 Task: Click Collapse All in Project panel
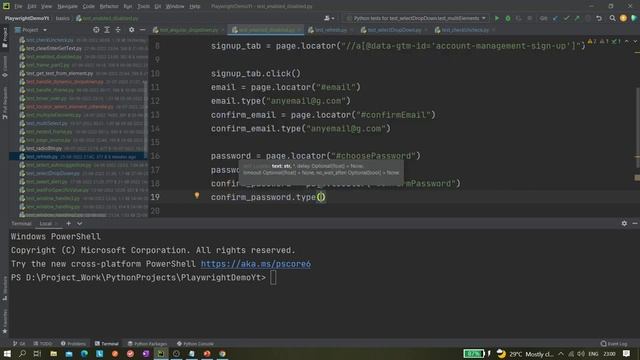(x=118, y=30)
